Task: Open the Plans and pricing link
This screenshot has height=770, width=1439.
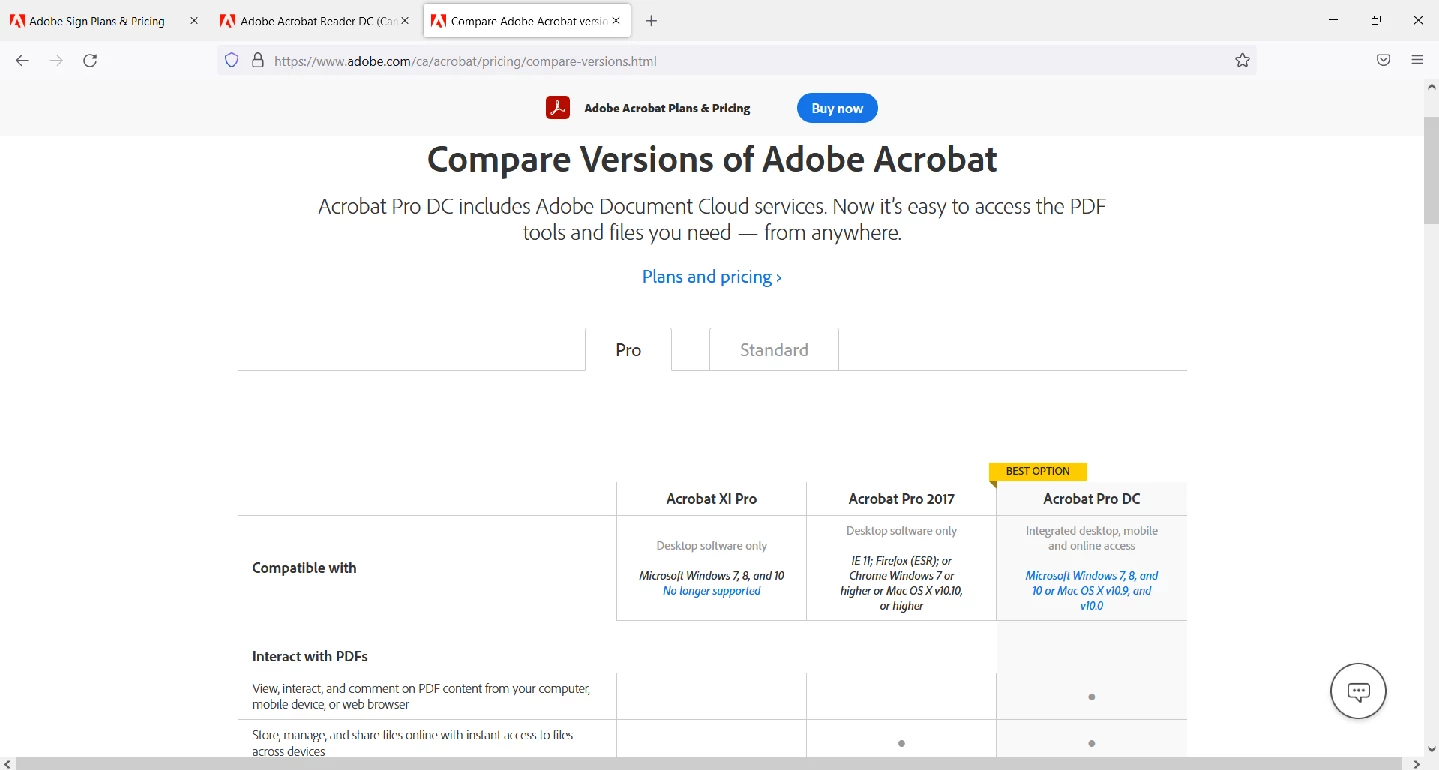Action: point(712,277)
